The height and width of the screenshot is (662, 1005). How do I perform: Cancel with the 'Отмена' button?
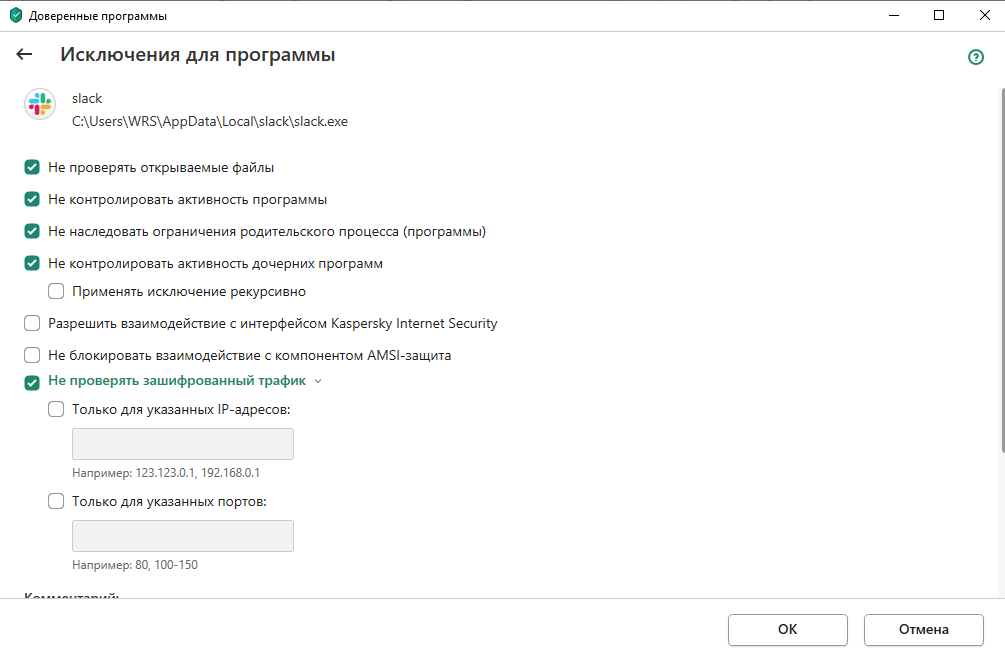coord(924,630)
